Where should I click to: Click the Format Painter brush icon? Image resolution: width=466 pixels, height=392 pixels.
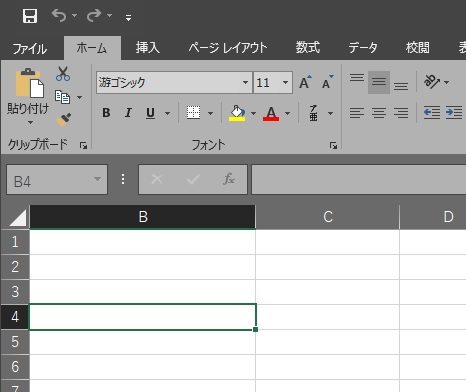point(63,119)
